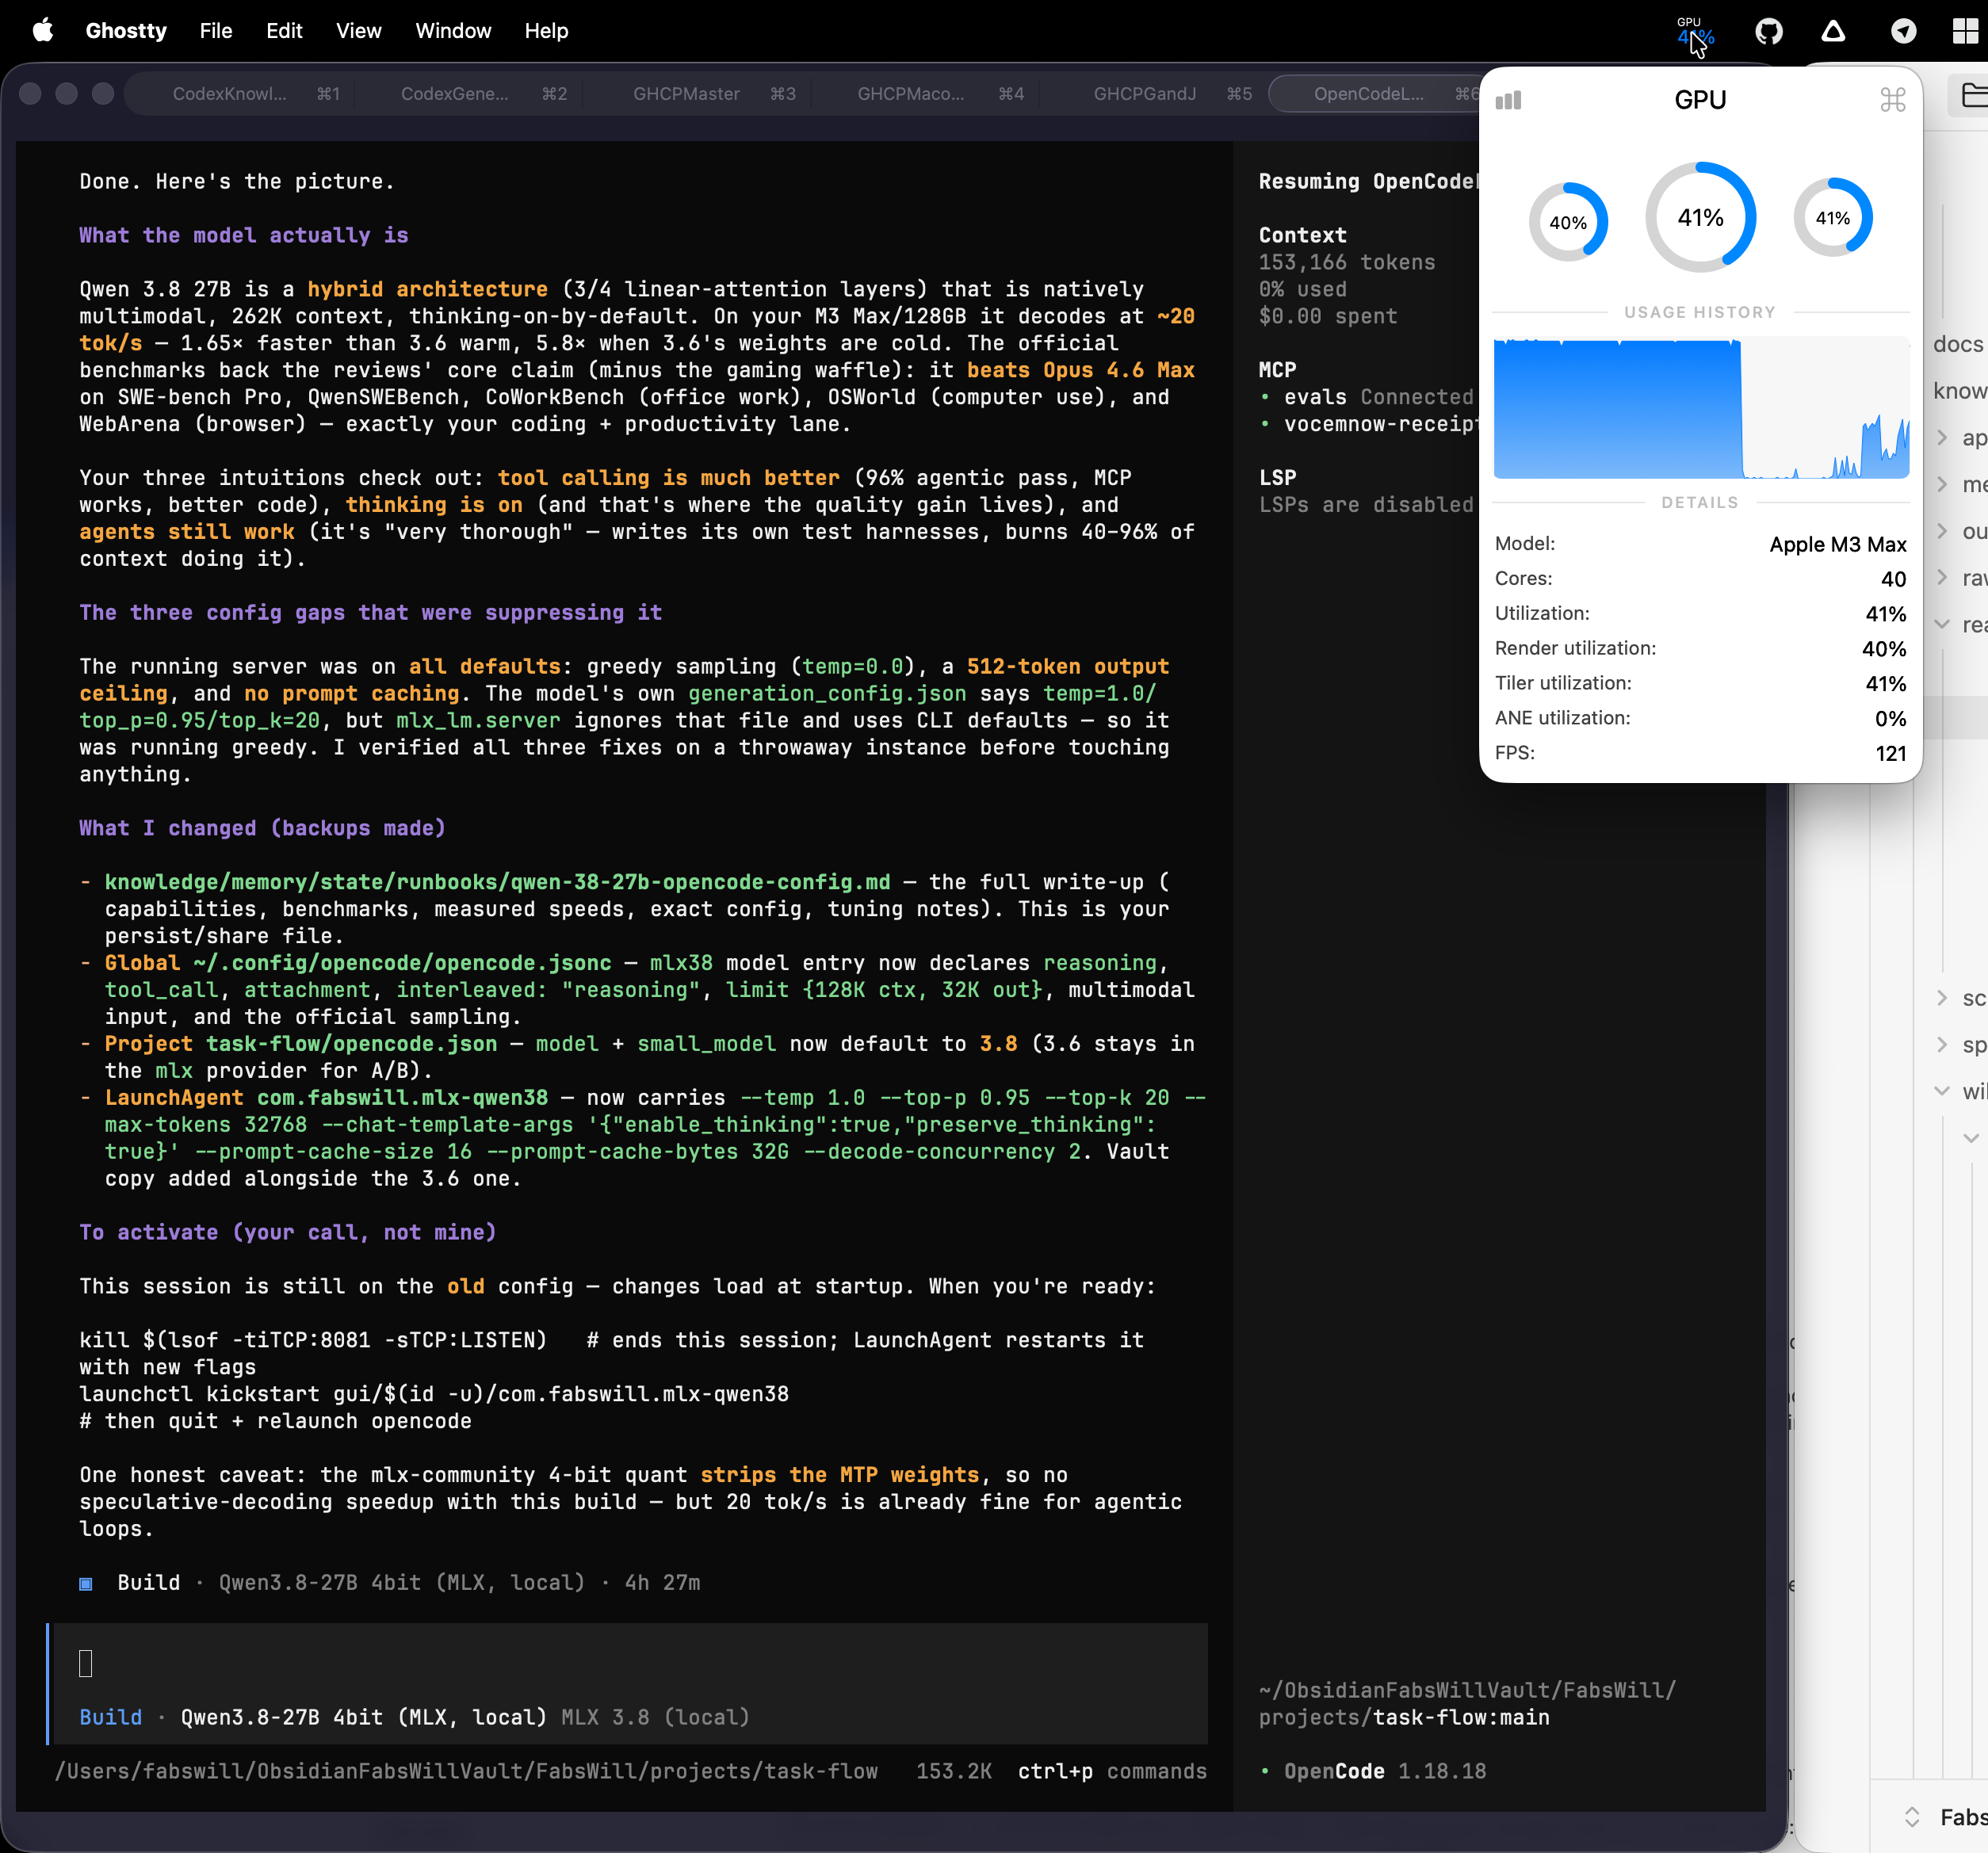Click the ANE utilization 0% value
1988x1853 pixels.
pyautogui.click(x=1890, y=719)
